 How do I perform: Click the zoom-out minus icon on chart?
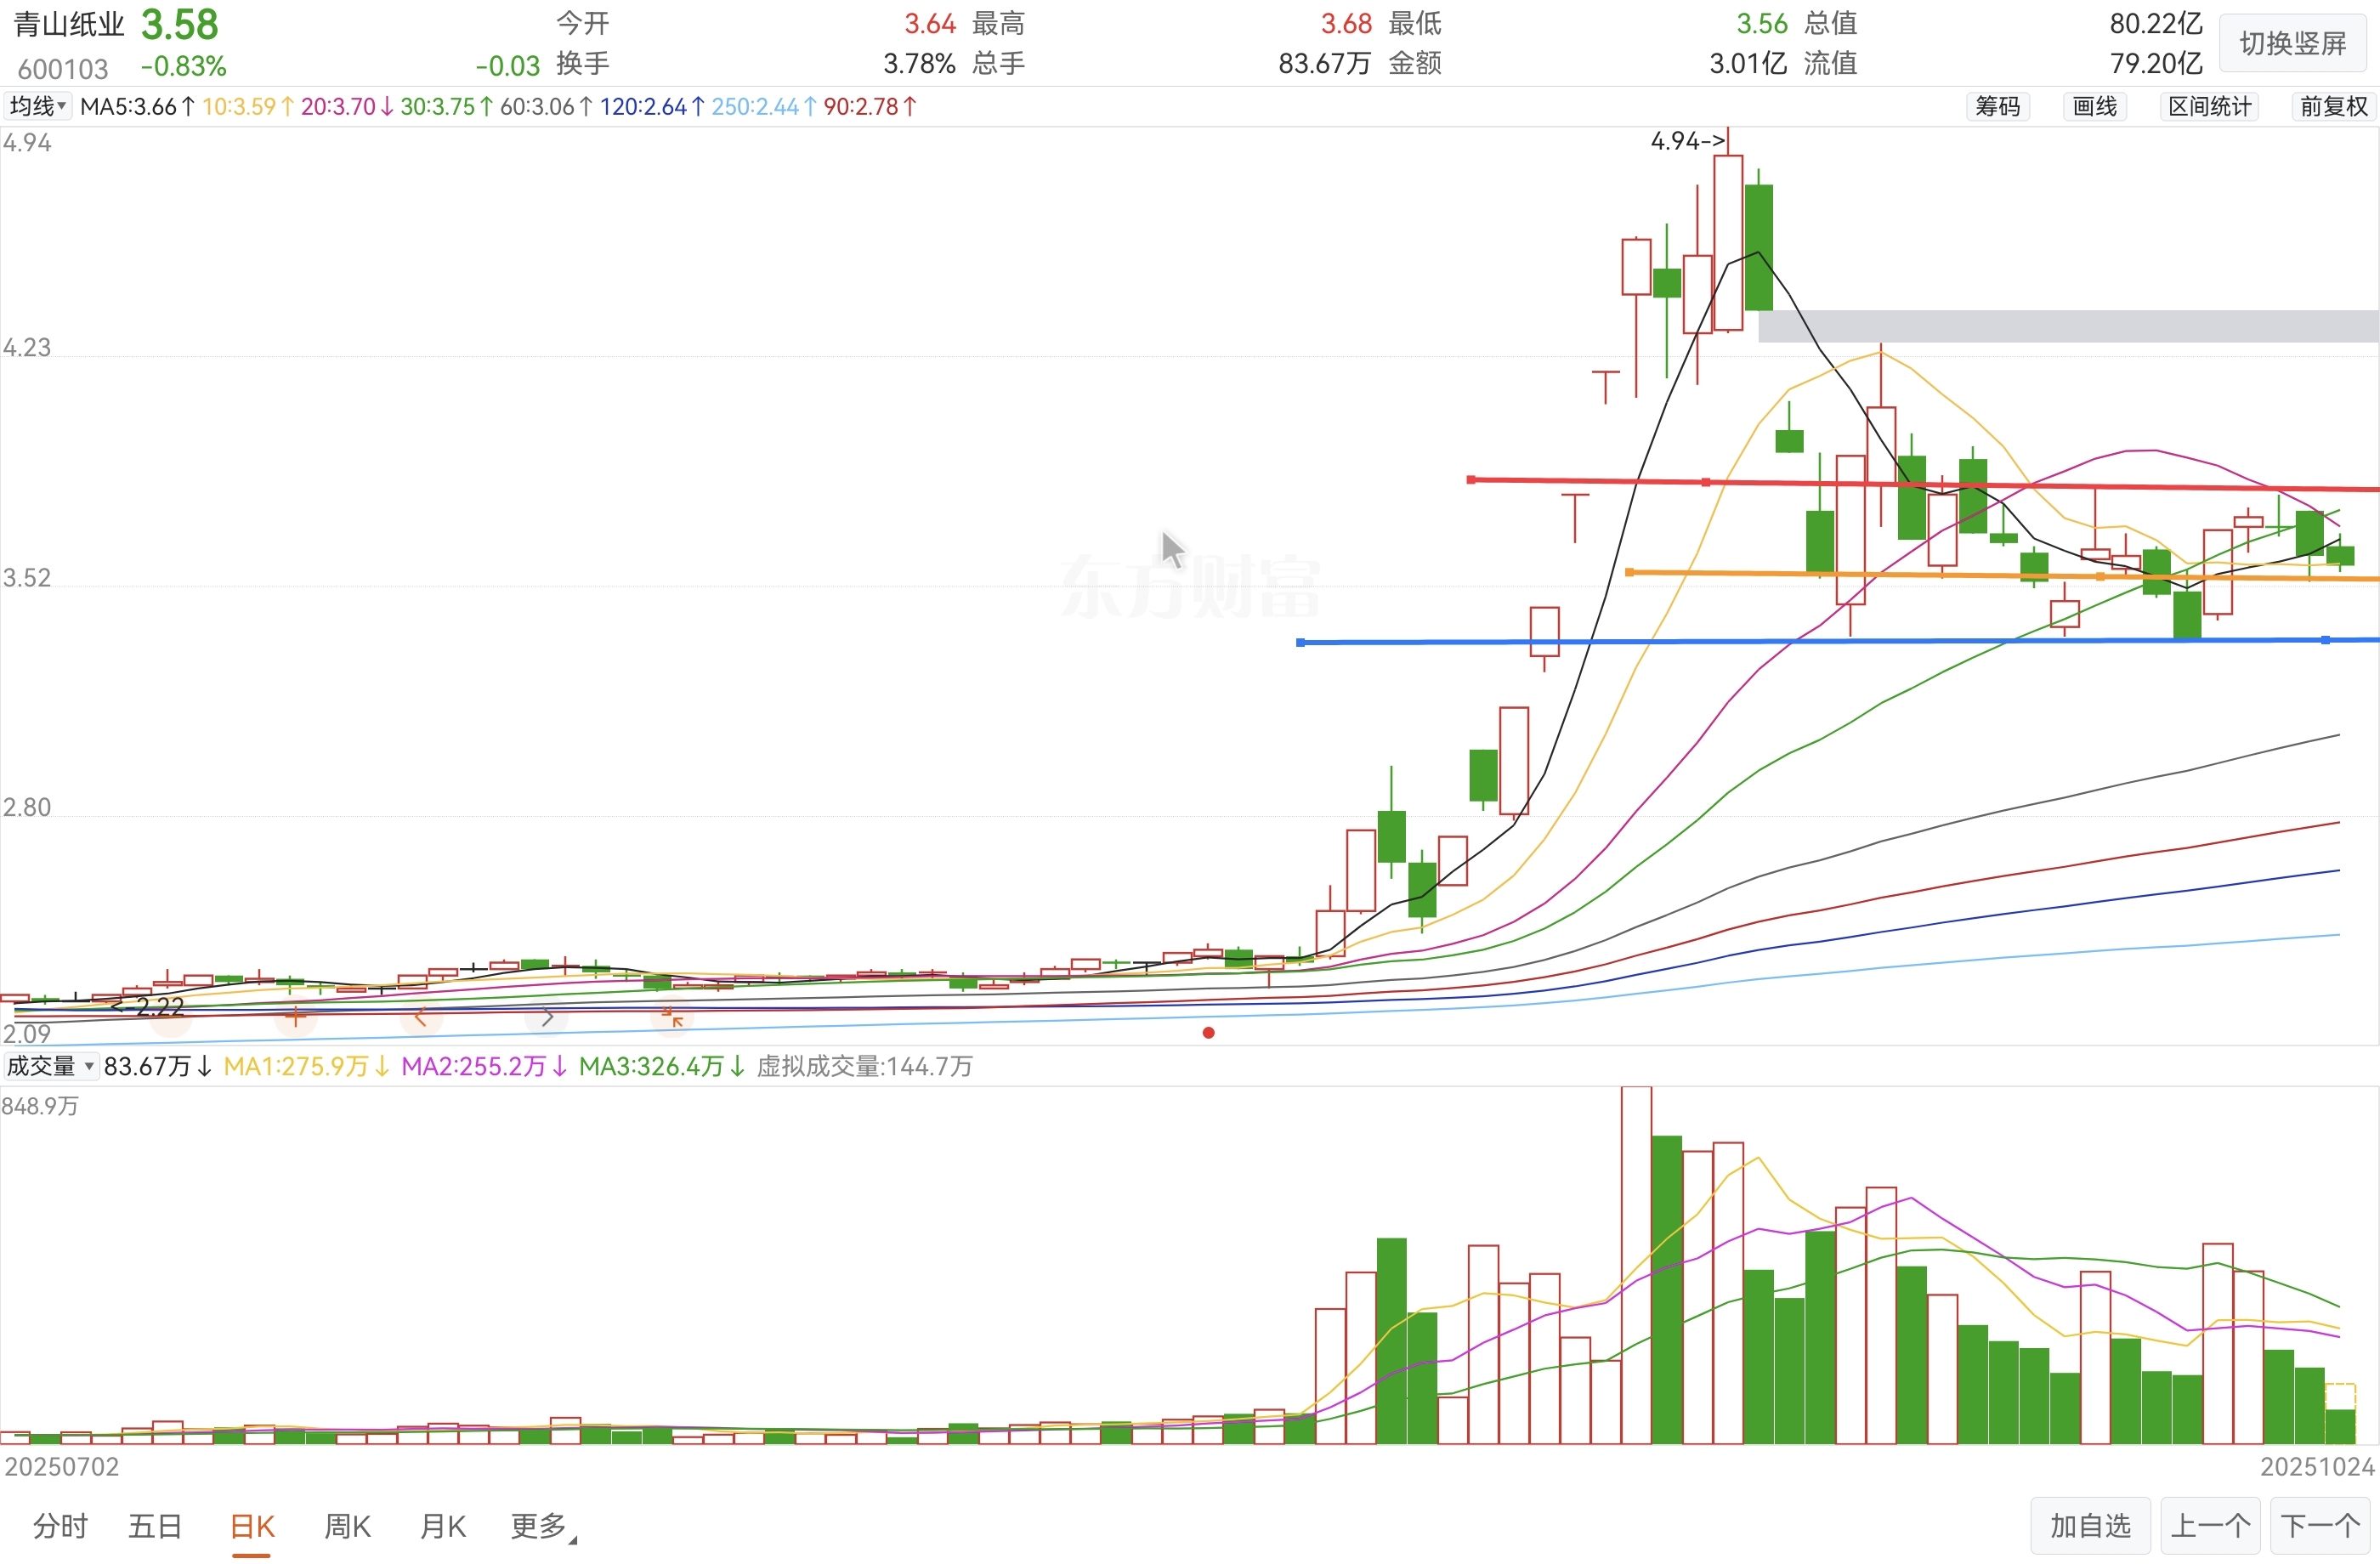point(170,1018)
